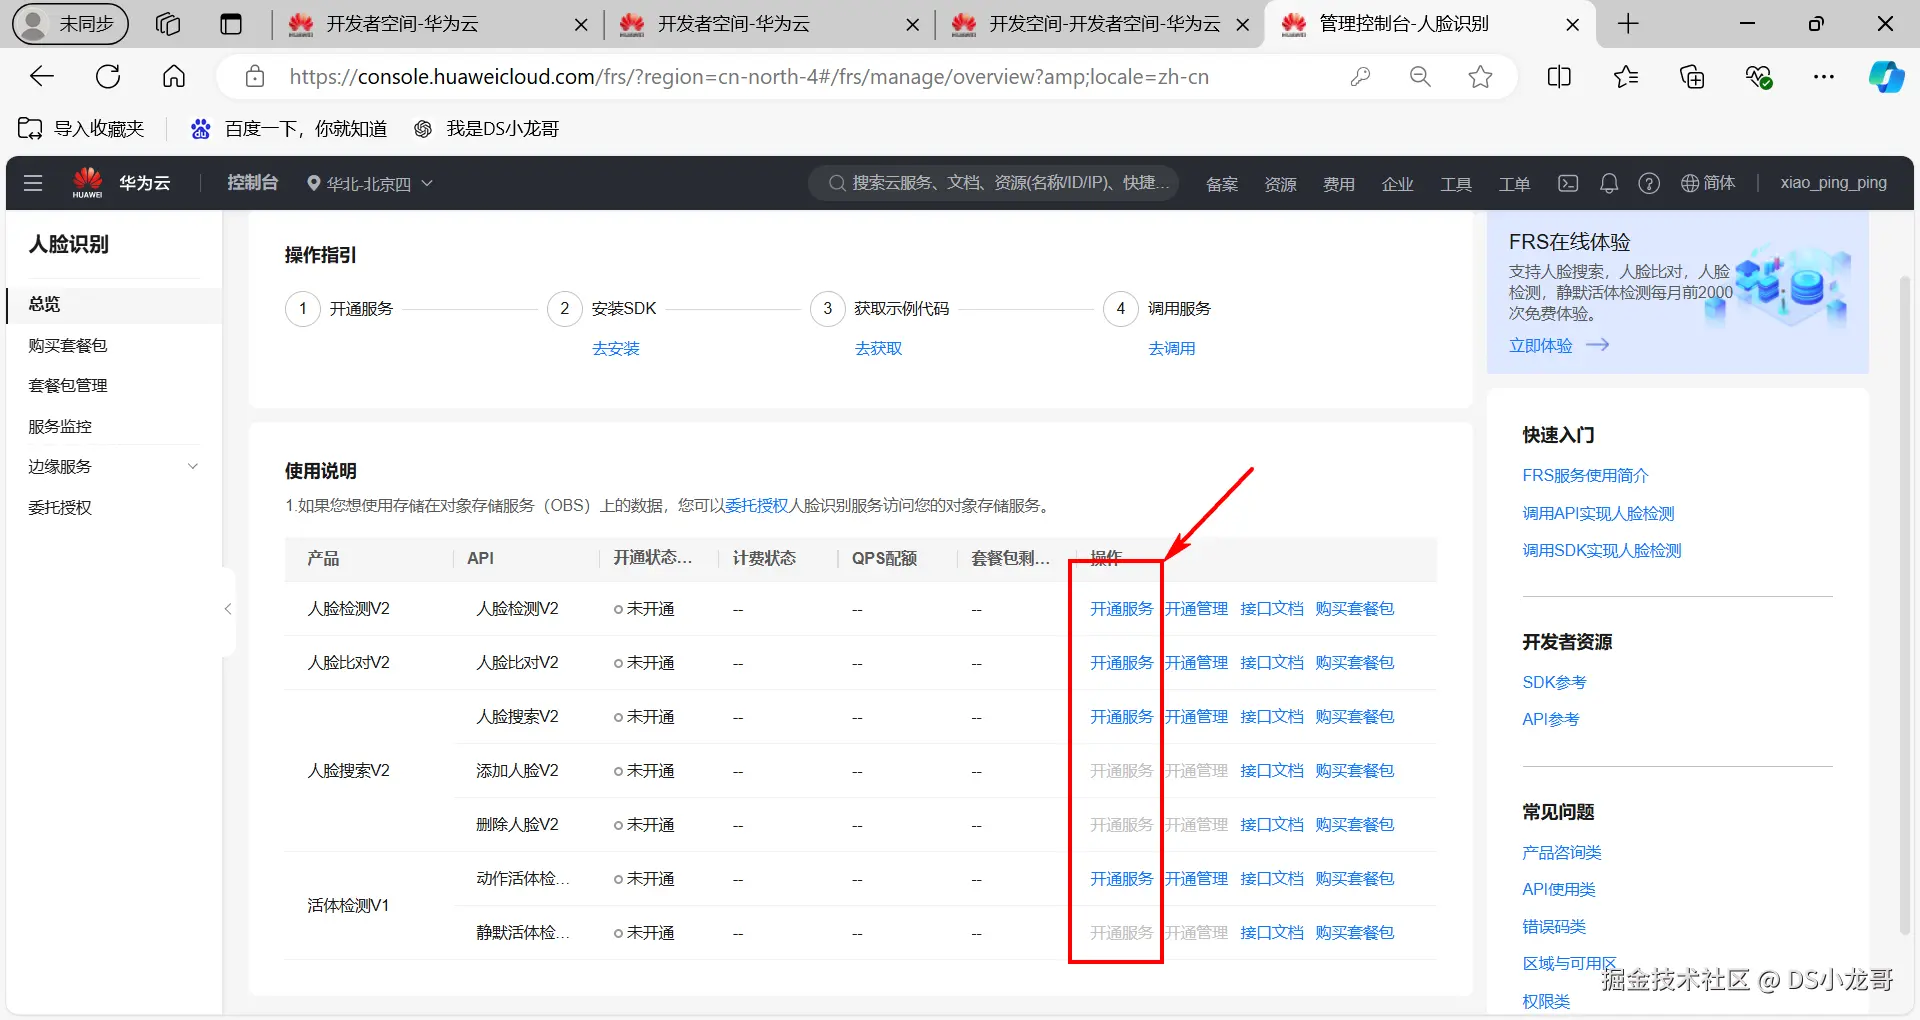Click 立即体验 in FRS在线体验 card
This screenshot has height=1020, width=1920.
tap(1558, 346)
